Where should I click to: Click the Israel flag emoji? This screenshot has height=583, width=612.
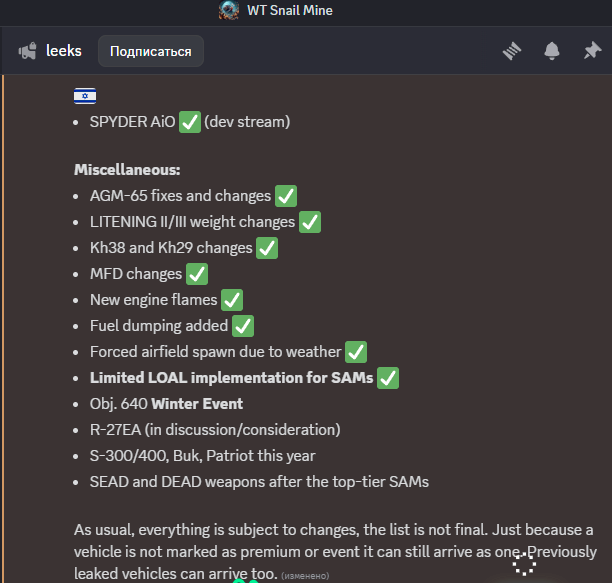(x=85, y=96)
